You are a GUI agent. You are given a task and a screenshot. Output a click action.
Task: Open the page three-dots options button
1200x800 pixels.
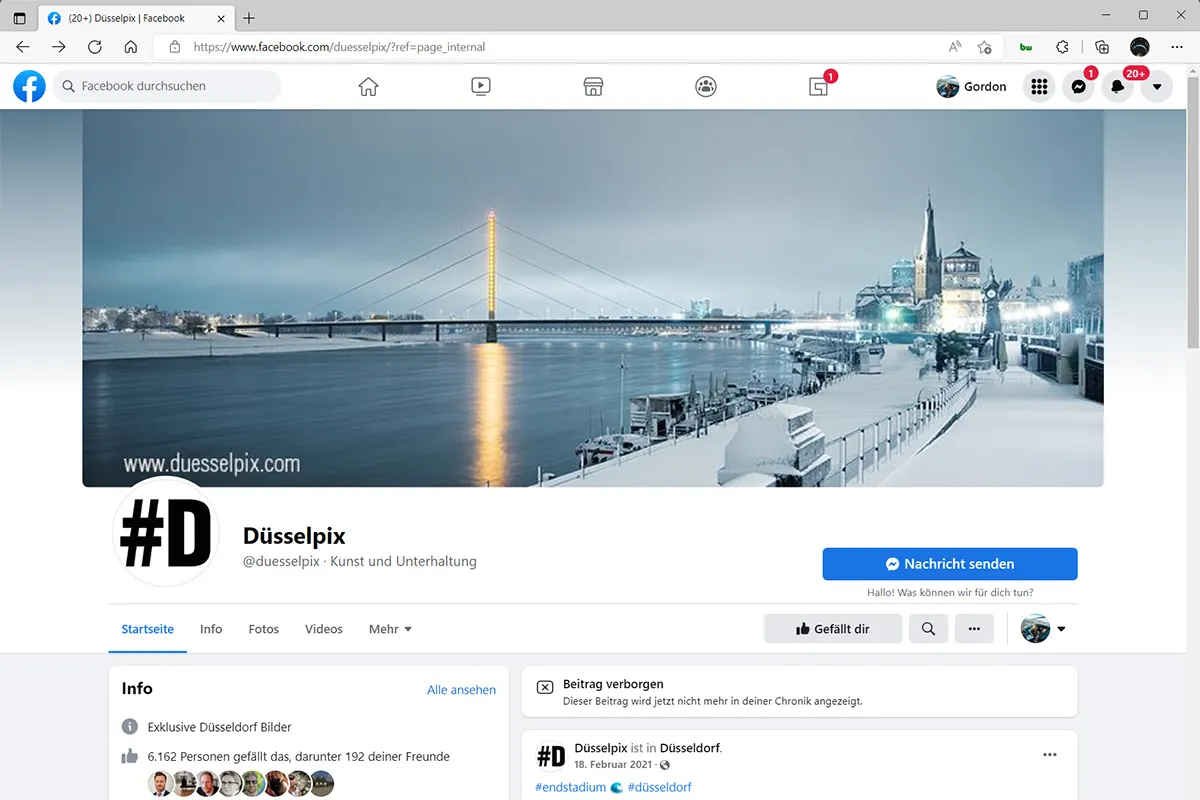[x=974, y=629]
